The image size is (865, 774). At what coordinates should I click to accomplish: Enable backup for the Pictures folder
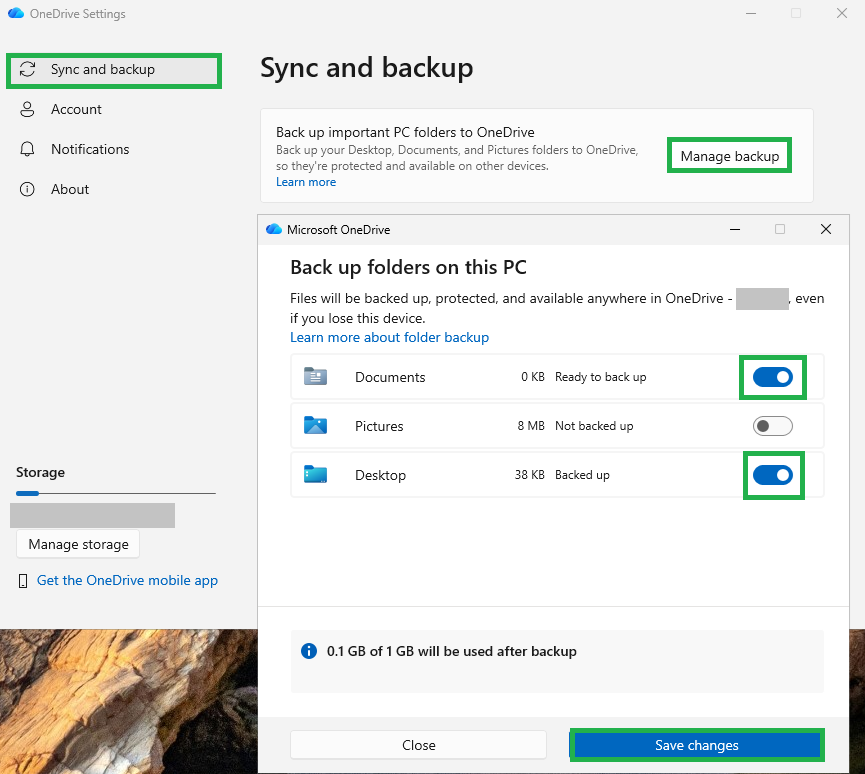tap(772, 426)
